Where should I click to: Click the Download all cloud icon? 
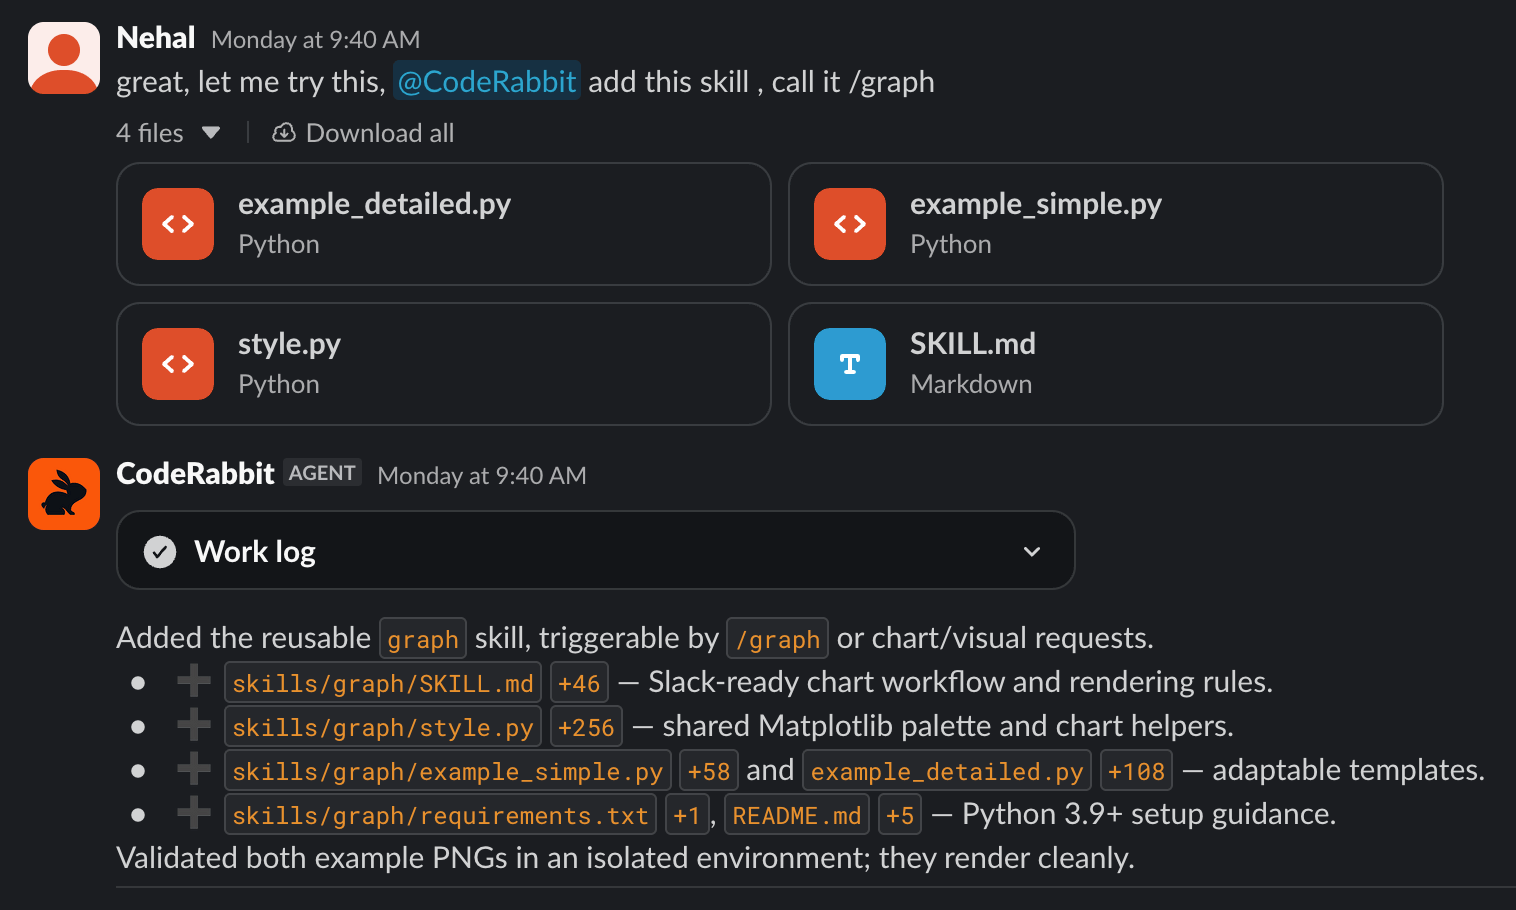click(284, 133)
